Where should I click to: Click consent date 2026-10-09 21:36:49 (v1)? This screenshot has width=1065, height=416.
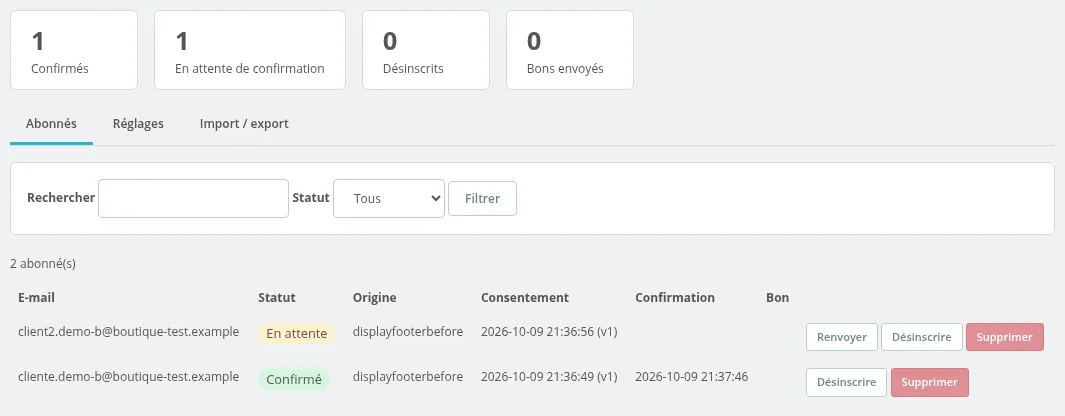tap(549, 377)
